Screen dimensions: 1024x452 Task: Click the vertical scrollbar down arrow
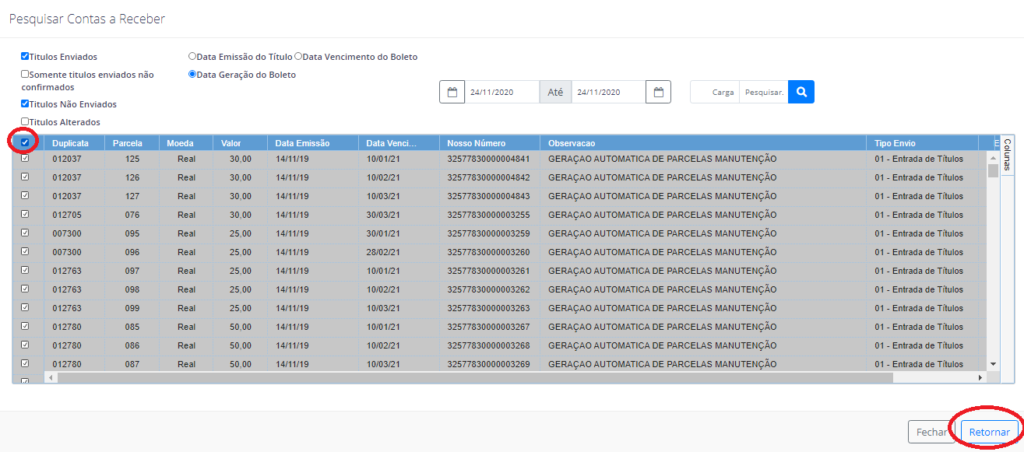(x=993, y=363)
